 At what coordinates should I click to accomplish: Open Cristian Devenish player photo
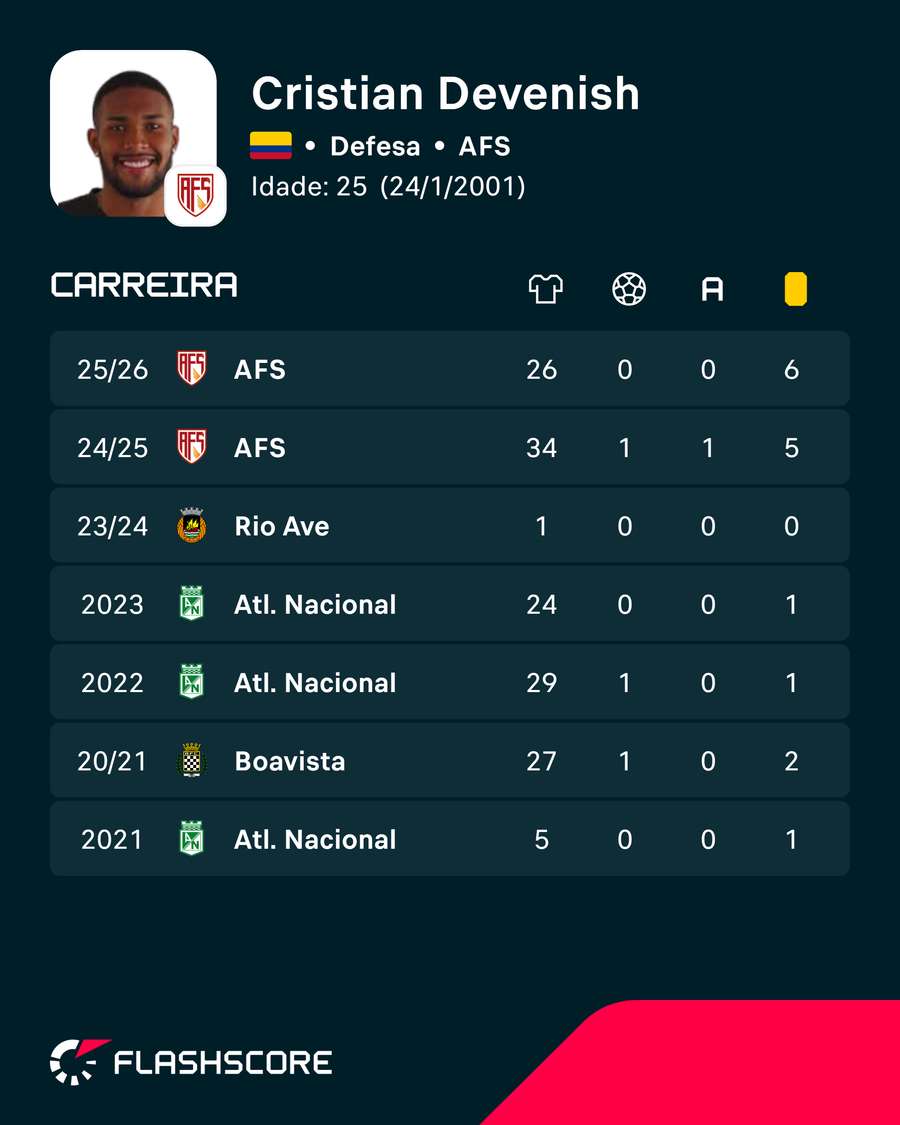(133, 133)
